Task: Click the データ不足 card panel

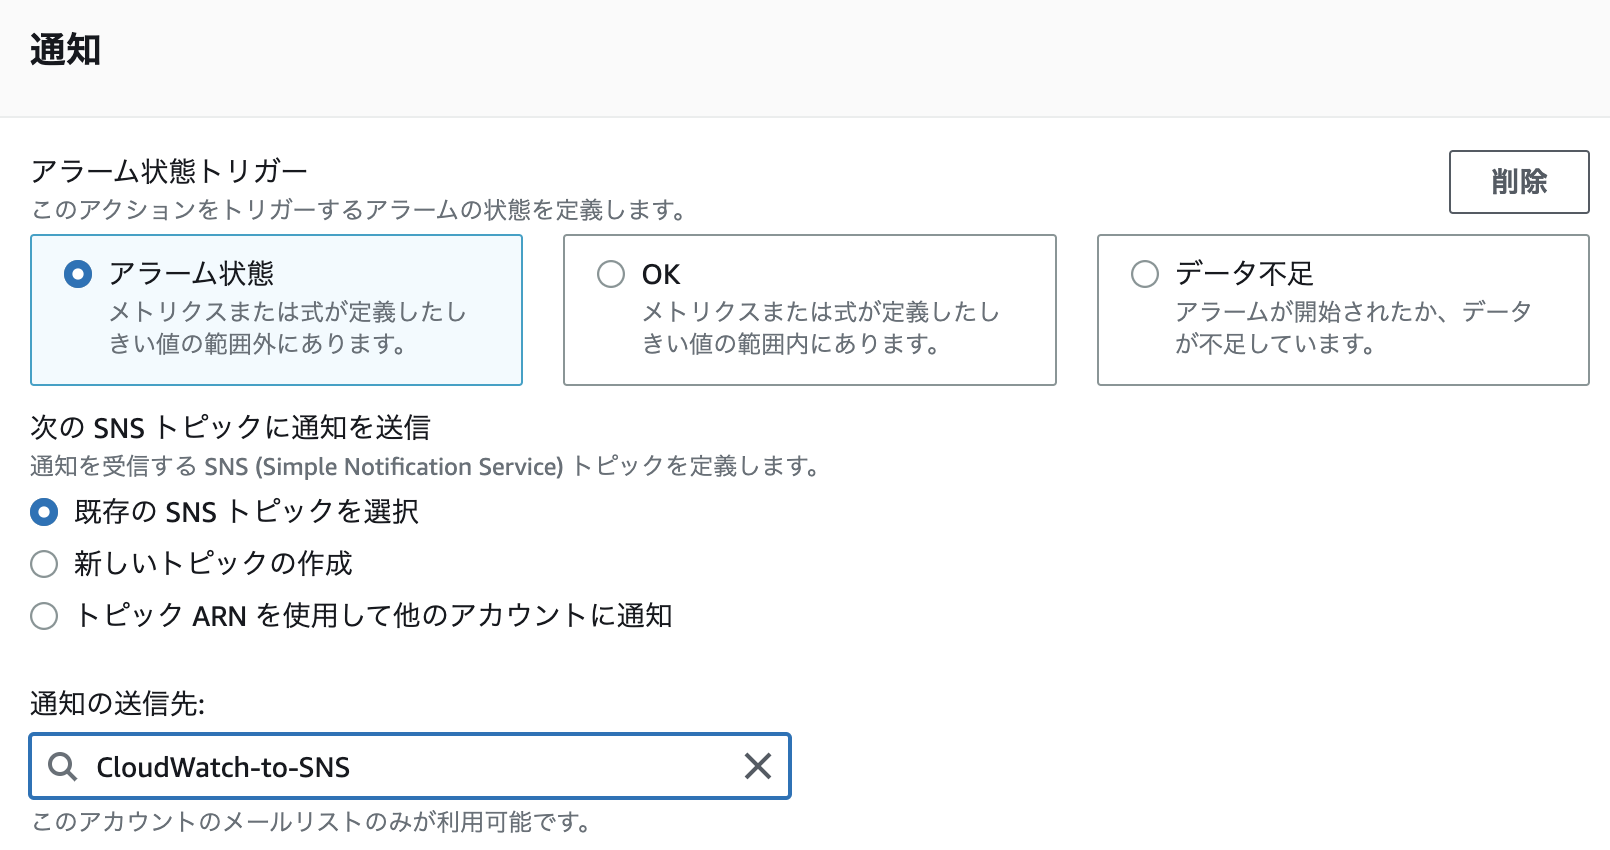Action: [1343, 310]
